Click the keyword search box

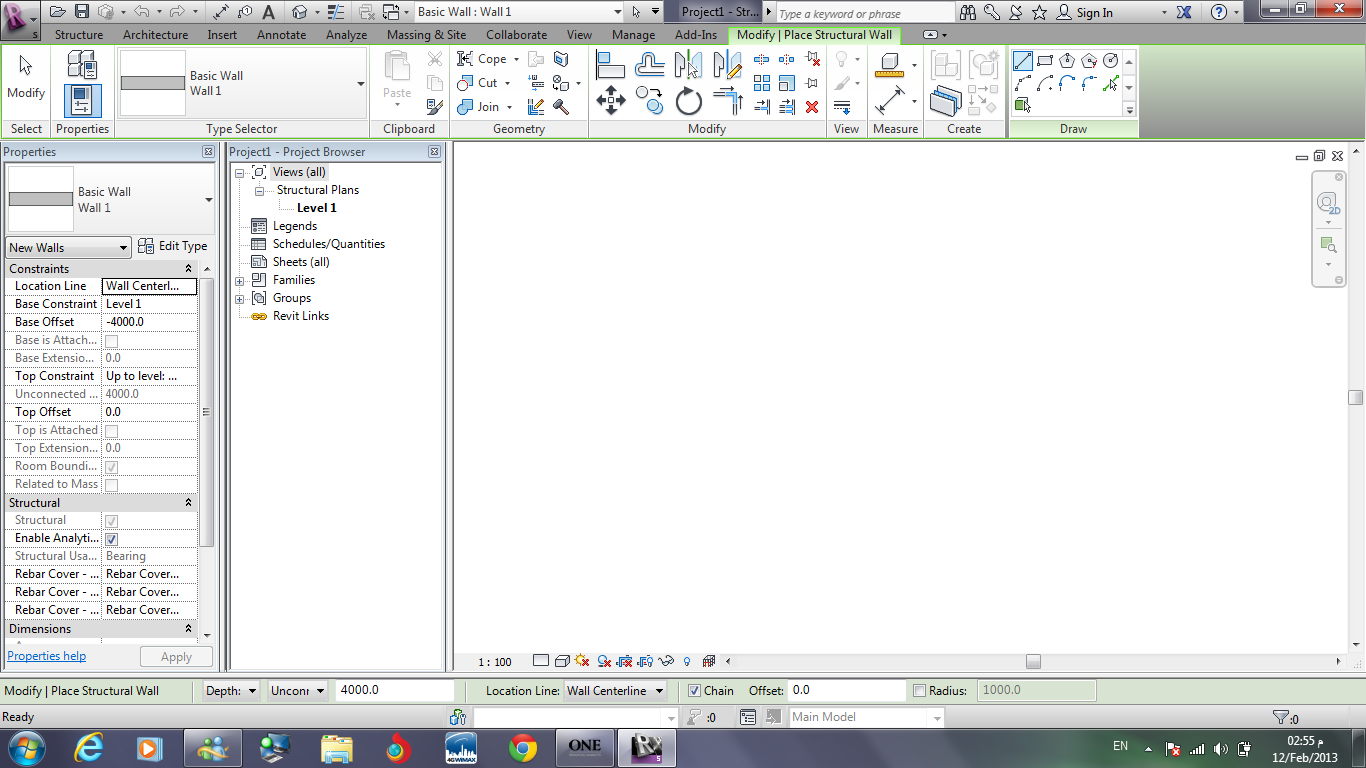[x=864, y=13]
